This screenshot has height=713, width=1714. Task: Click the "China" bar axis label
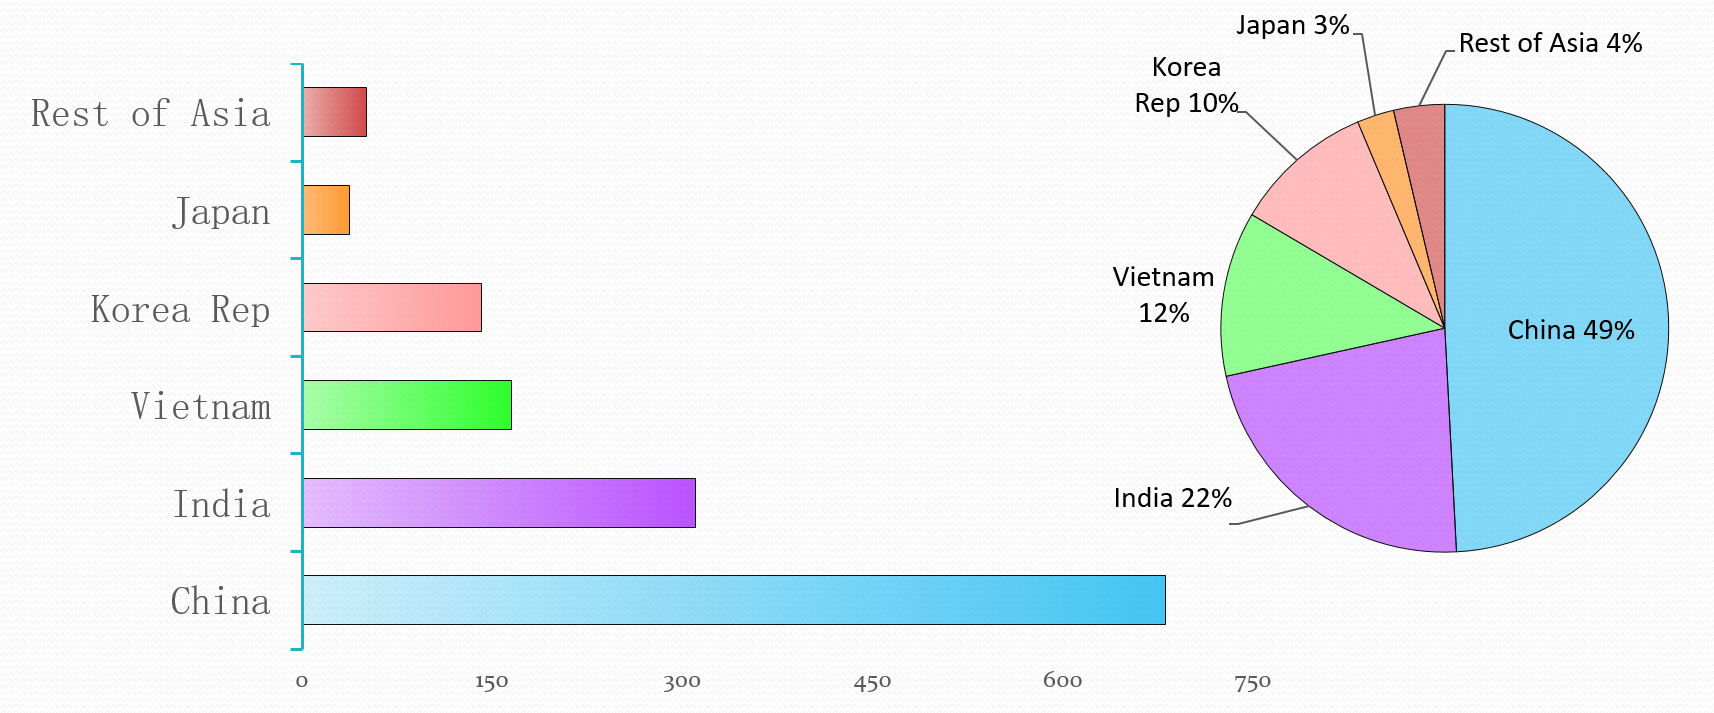(x=220, y=601)
